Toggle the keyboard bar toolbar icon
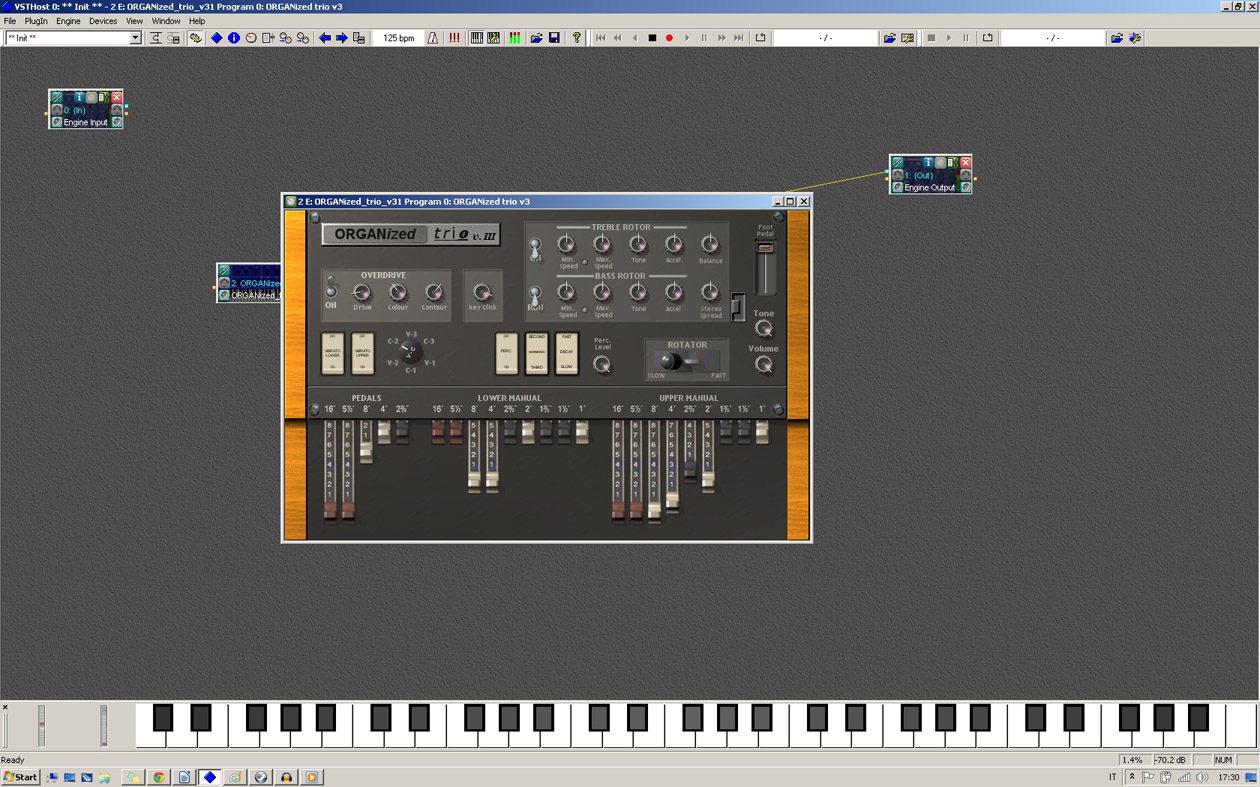Screen dimensions: 1260x787 pyautogui.click(x=477, y=38)
